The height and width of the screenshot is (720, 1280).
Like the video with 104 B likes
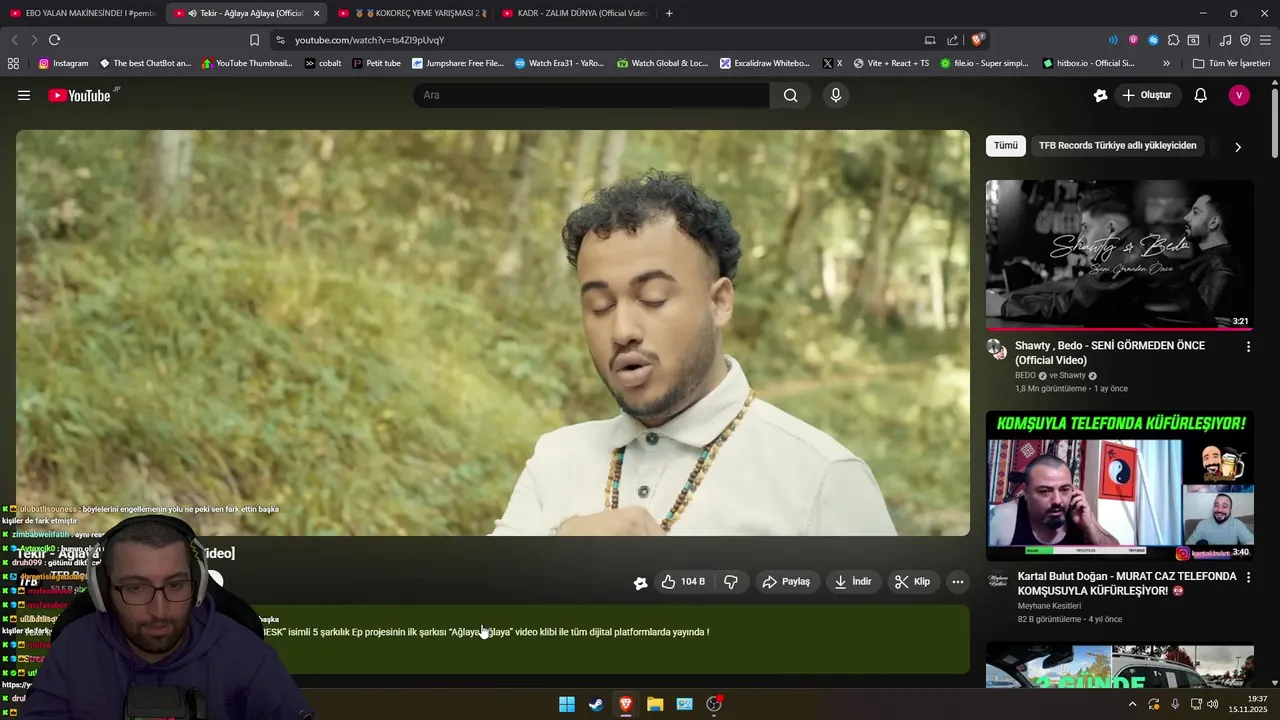(x=683, y=582)
